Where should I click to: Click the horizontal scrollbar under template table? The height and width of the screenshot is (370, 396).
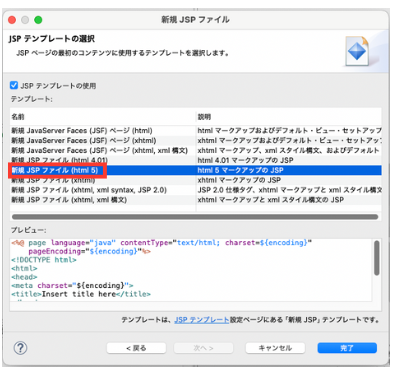tap(195, 217)
